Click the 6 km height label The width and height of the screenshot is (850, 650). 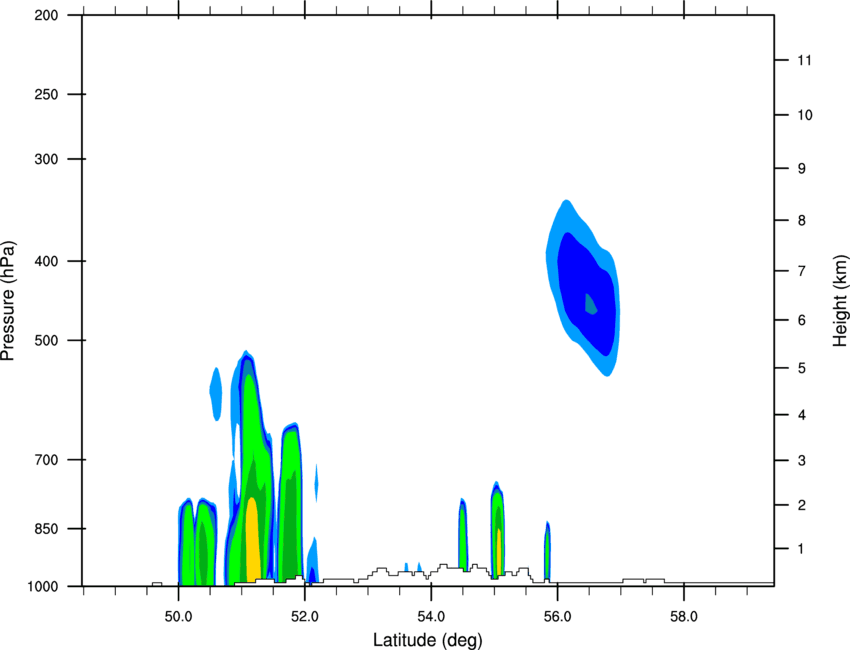802,320
